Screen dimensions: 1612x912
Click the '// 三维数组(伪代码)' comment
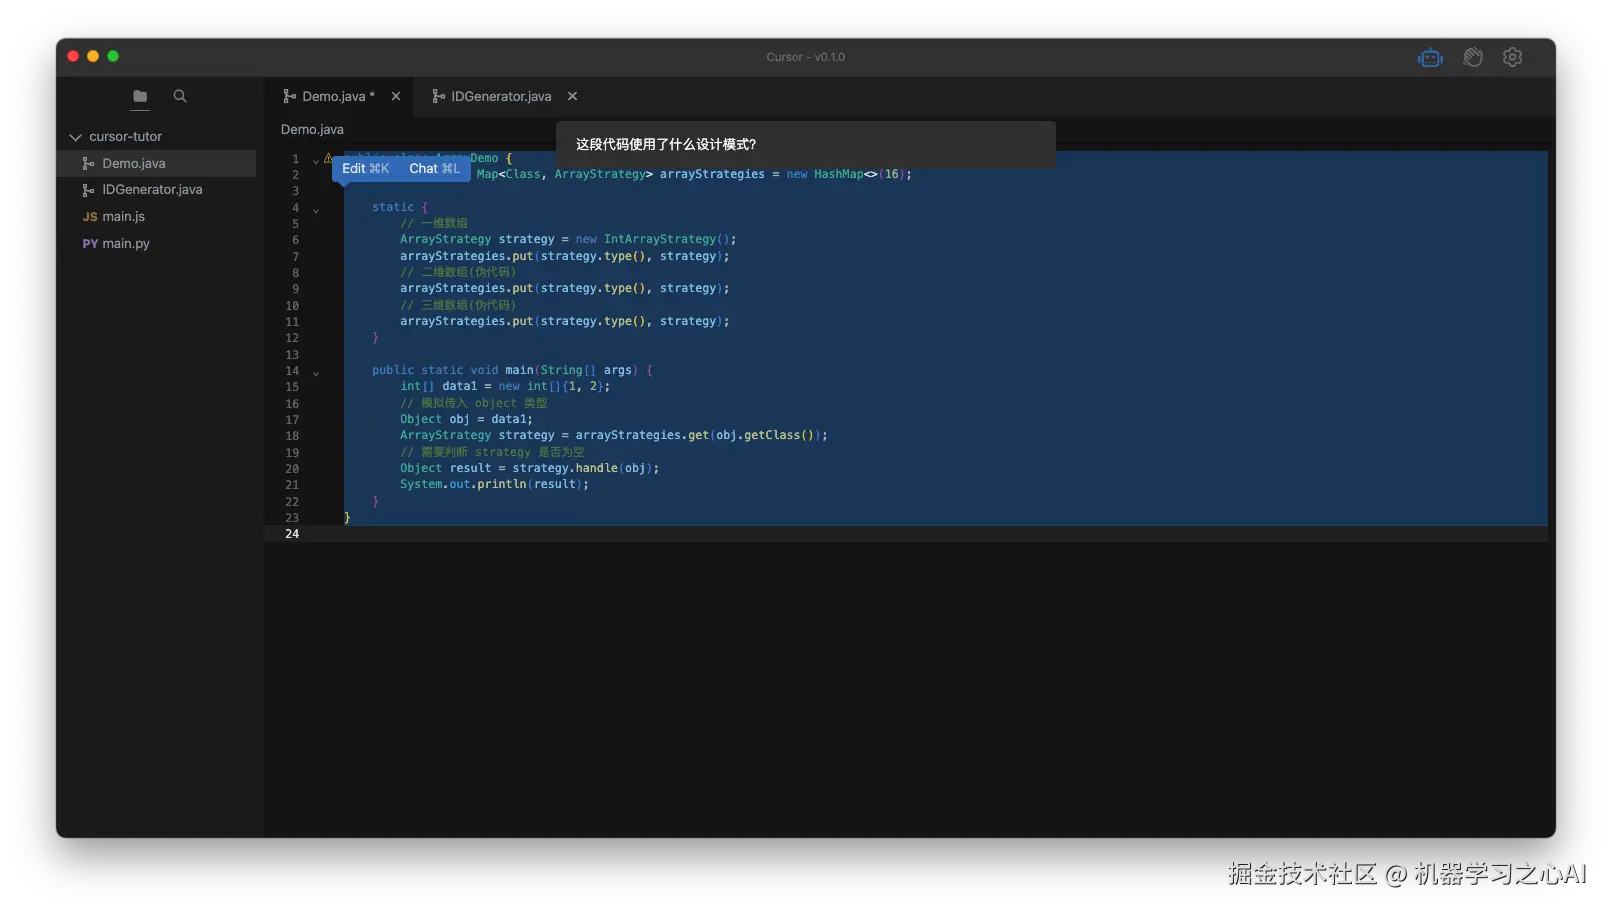(x=458, y=305)
